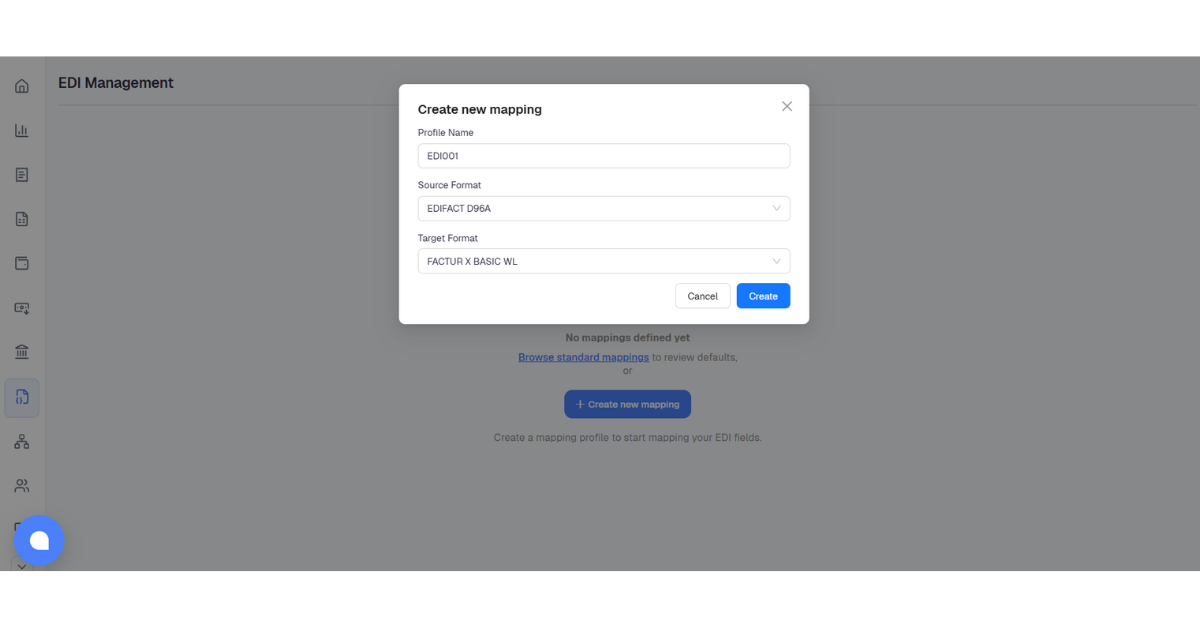1200x627 pixels.
Task: Close the Create new mapping dialog
Action: coord(787,106)
